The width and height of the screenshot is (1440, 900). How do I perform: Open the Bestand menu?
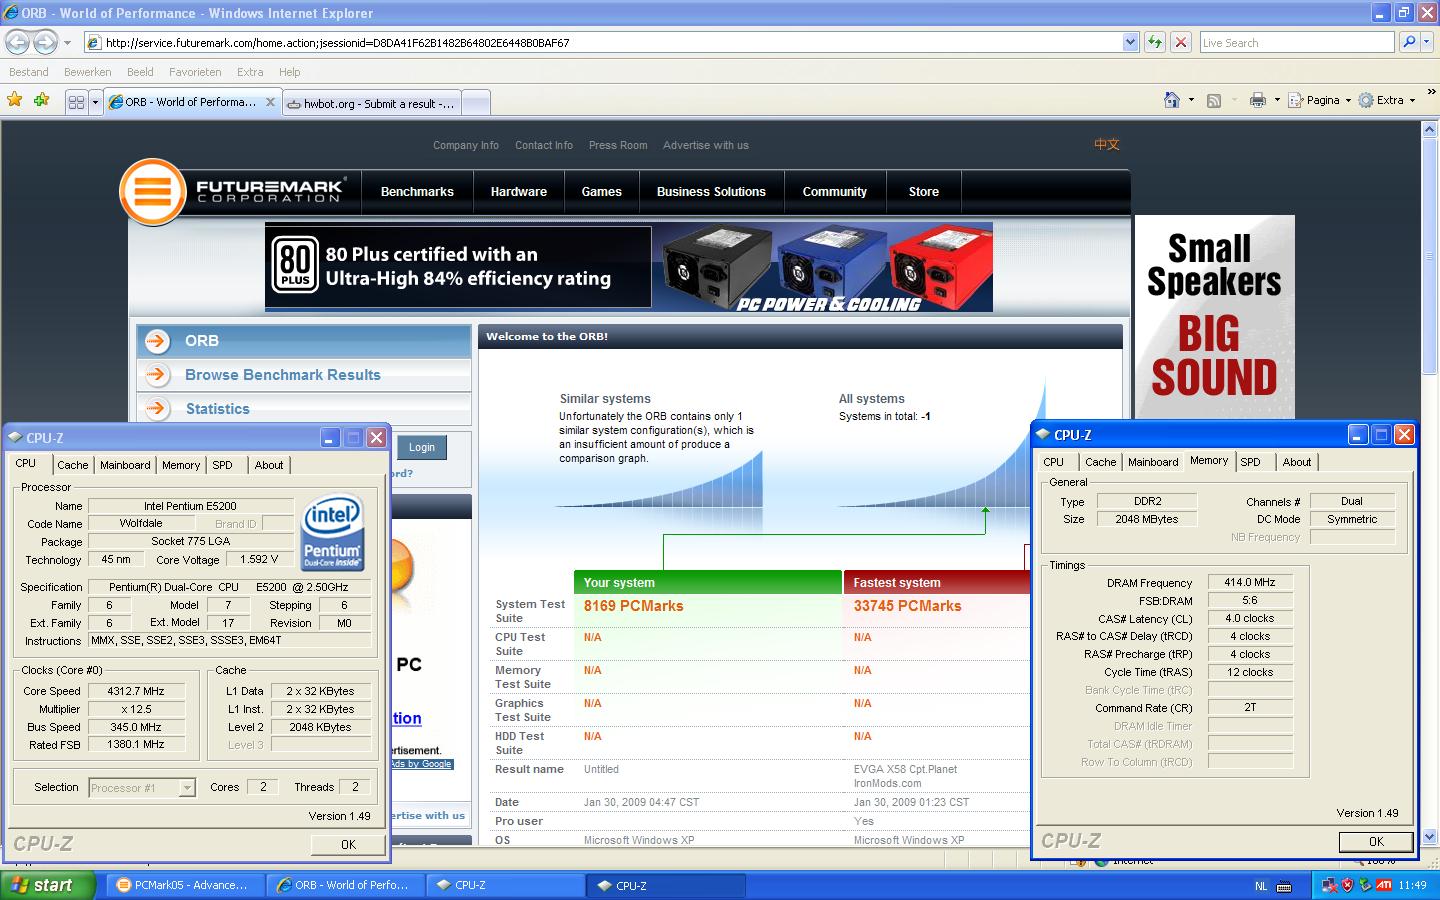pyautogui.click(x=29, y=72)
